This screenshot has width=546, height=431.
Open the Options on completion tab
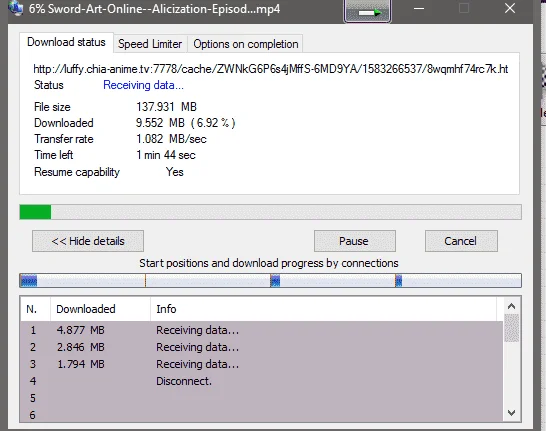[245, 44]
